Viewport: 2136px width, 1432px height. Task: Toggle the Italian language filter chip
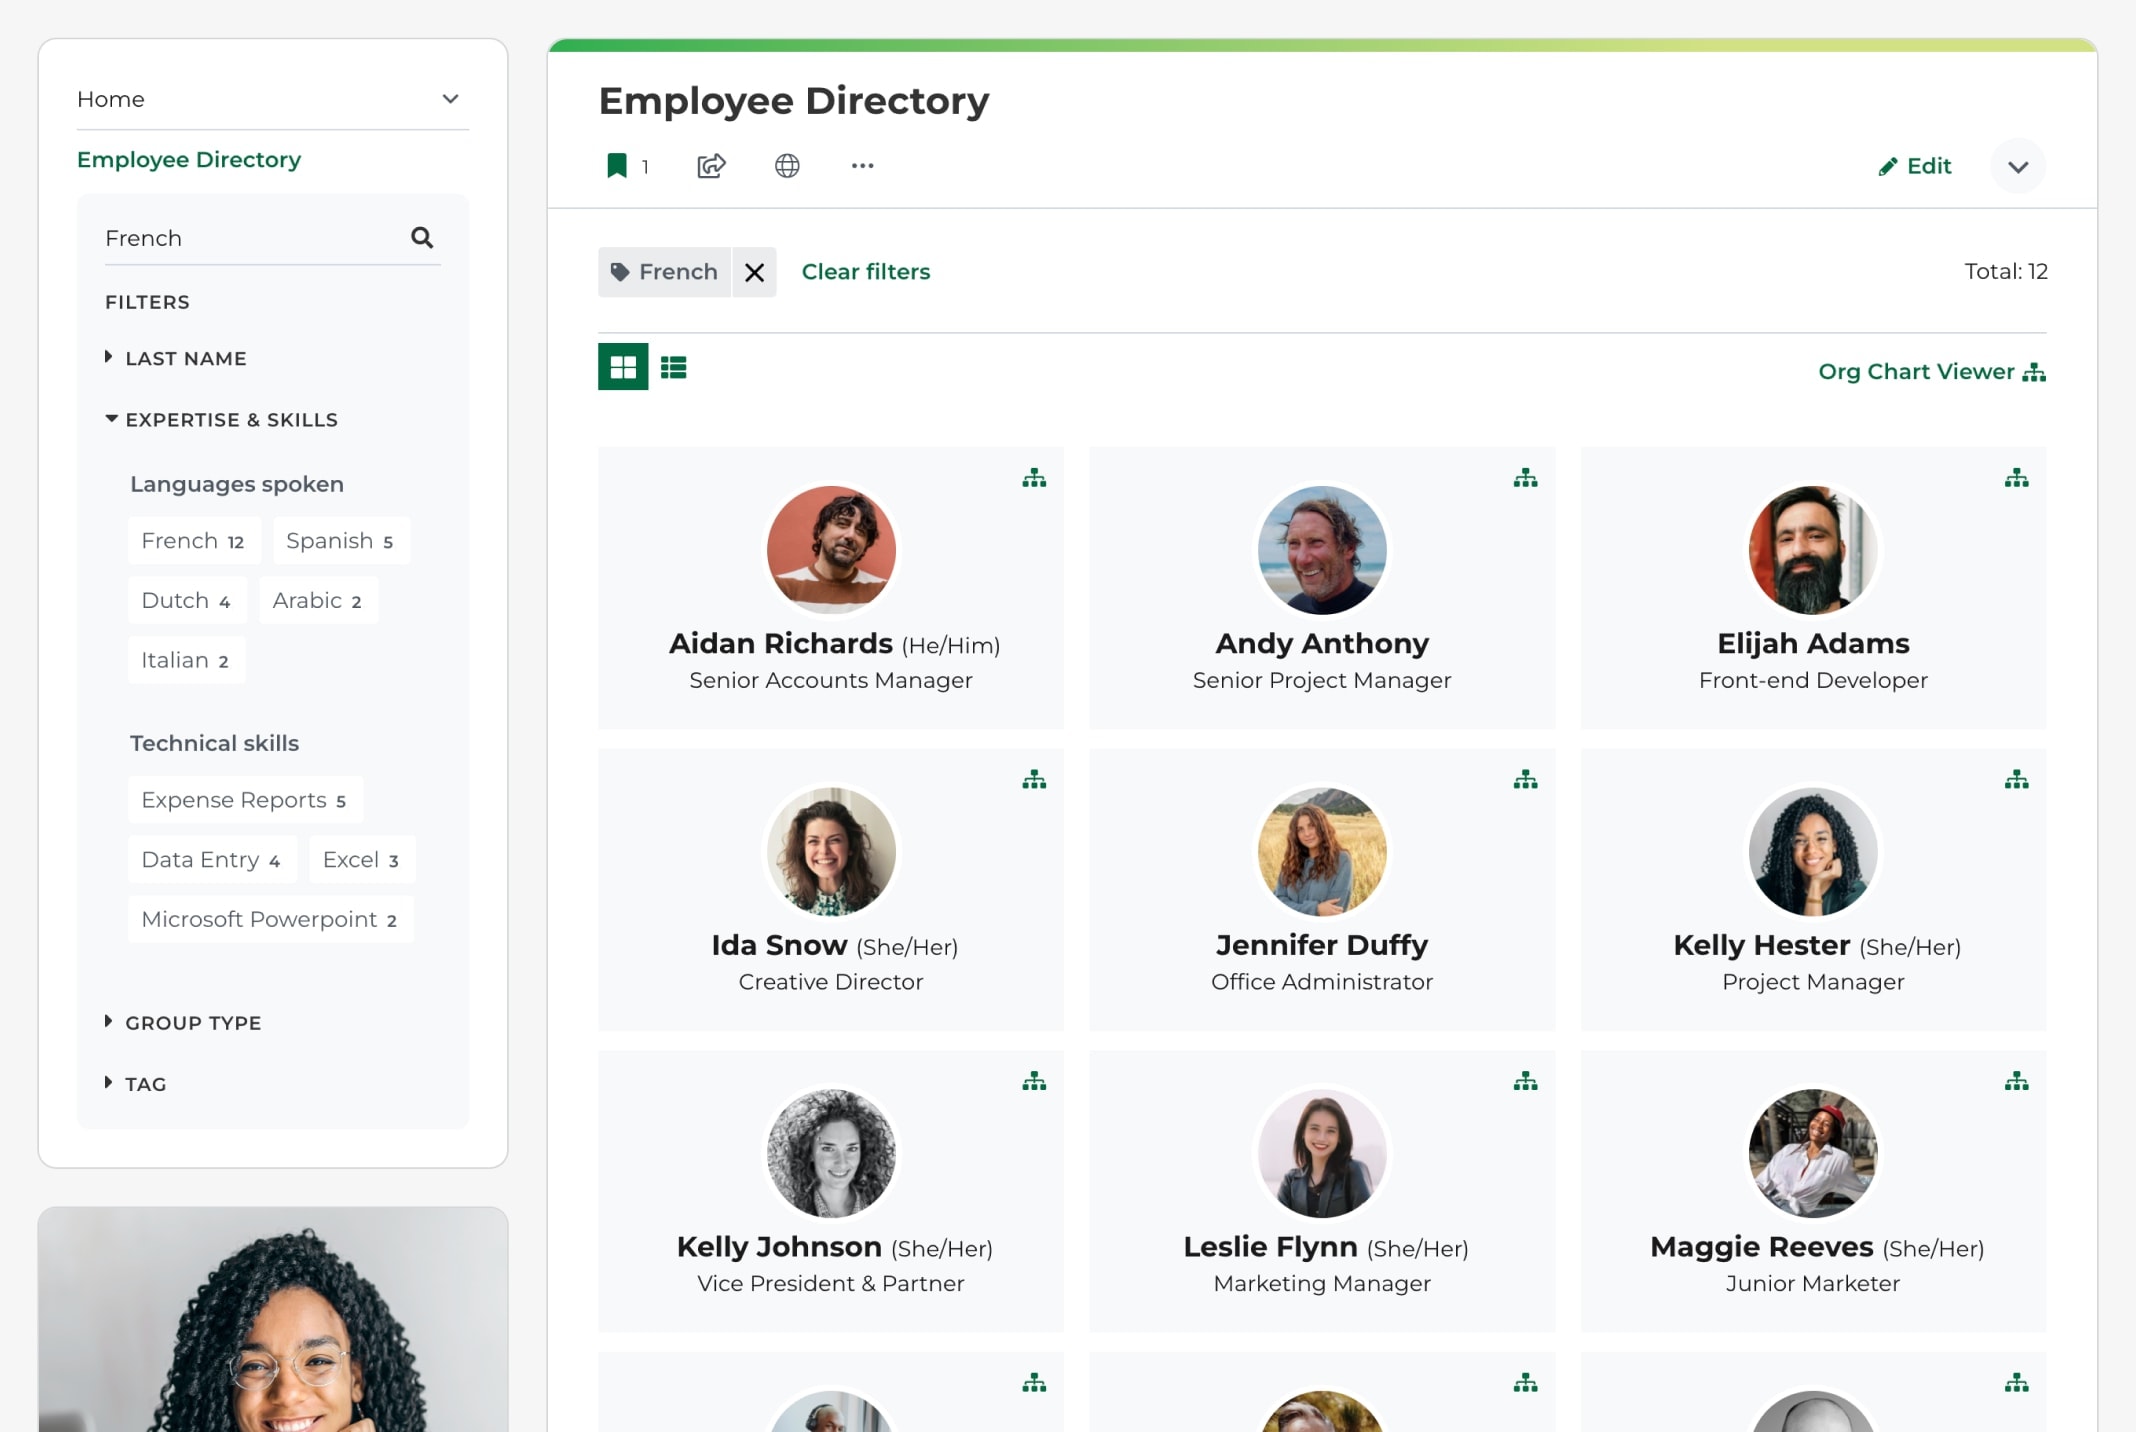[x=186, y=660]
